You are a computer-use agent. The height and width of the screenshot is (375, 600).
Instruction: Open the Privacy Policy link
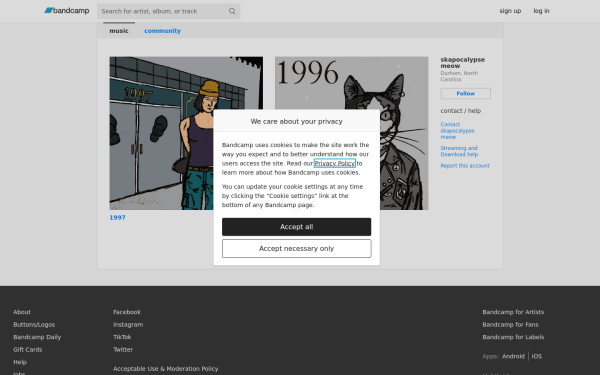point(334,163)
